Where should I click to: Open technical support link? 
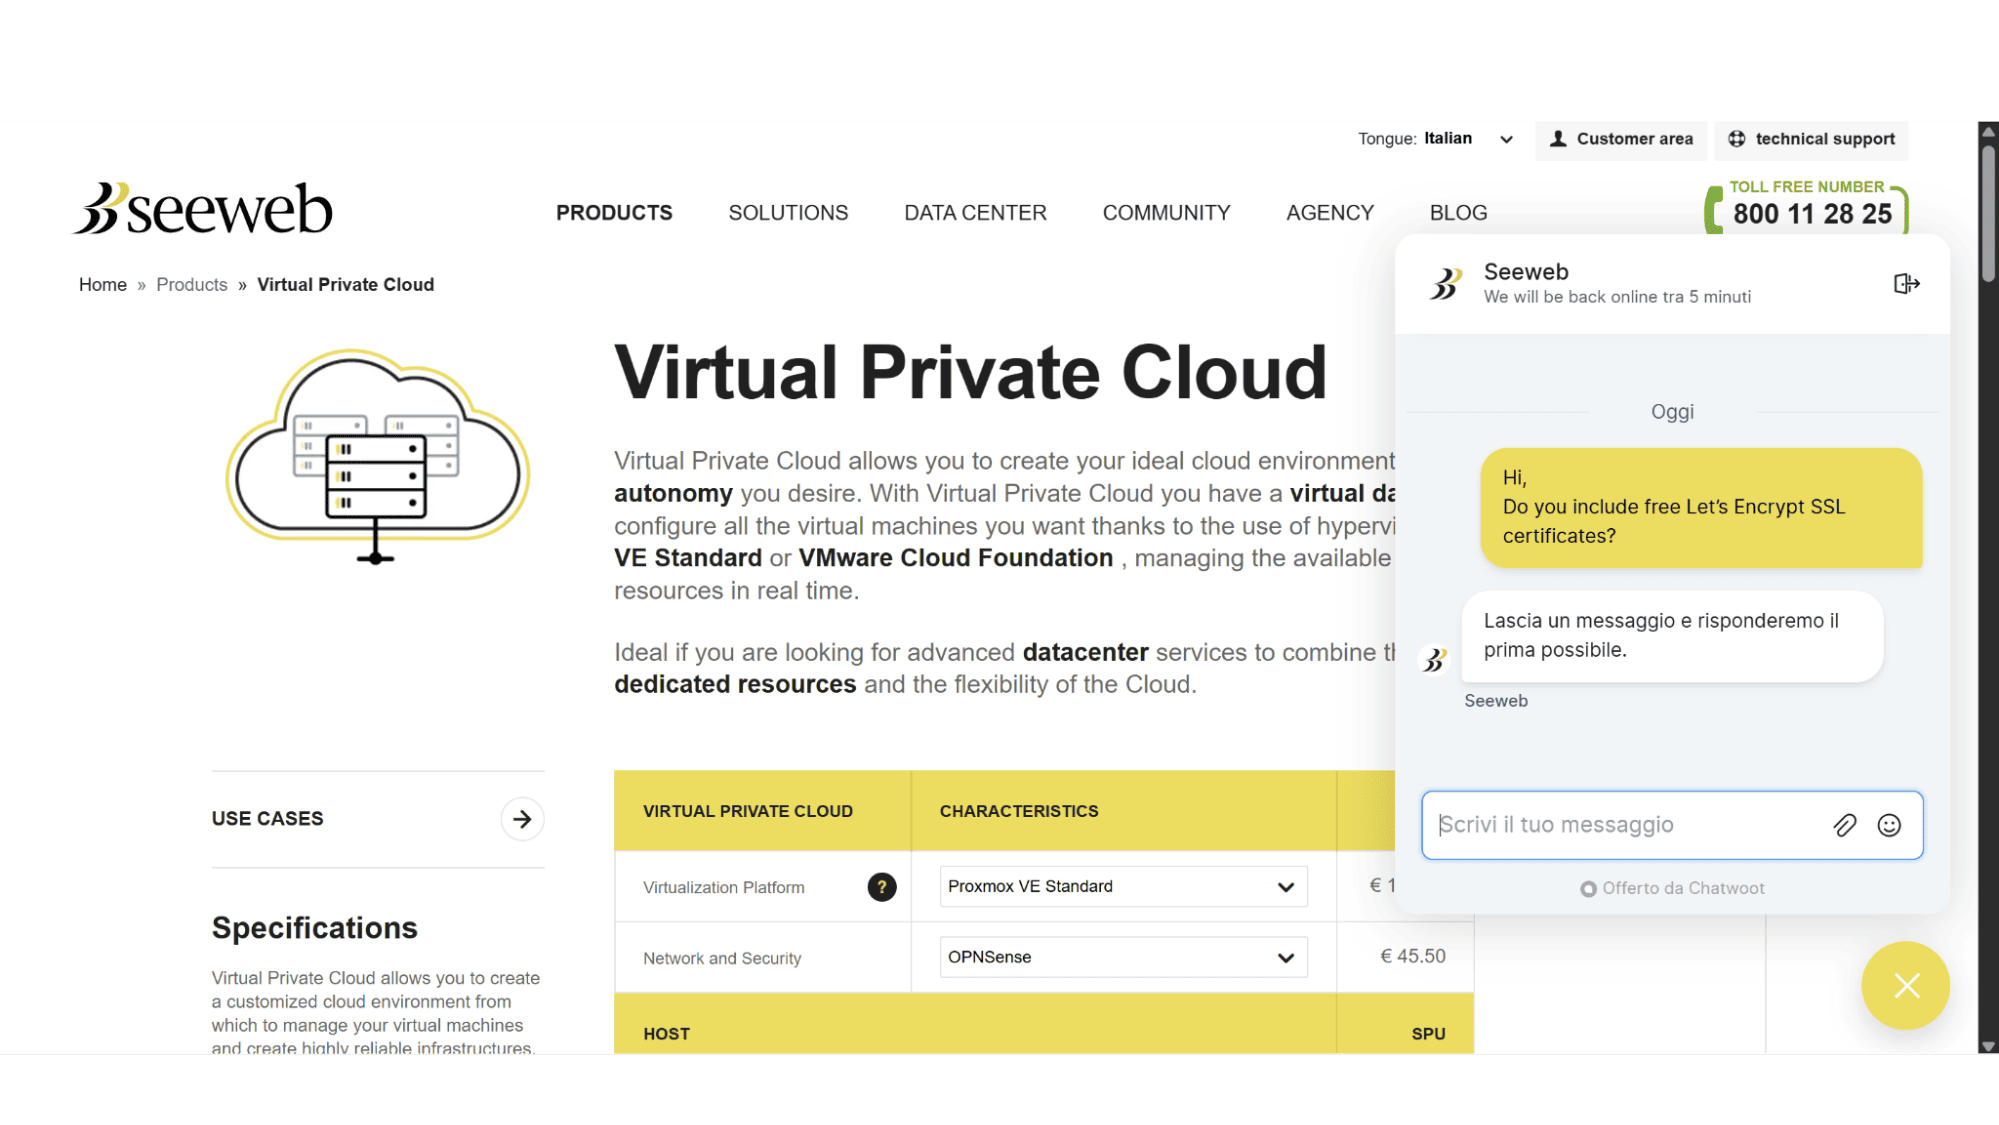[1811, 139]
